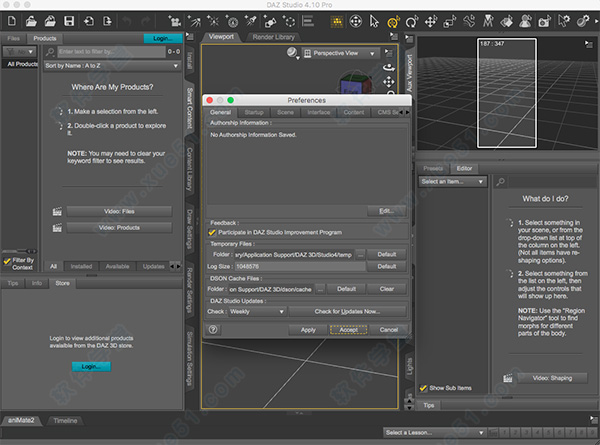
Task: Create a new null object
Action: [x=289, y=21]
